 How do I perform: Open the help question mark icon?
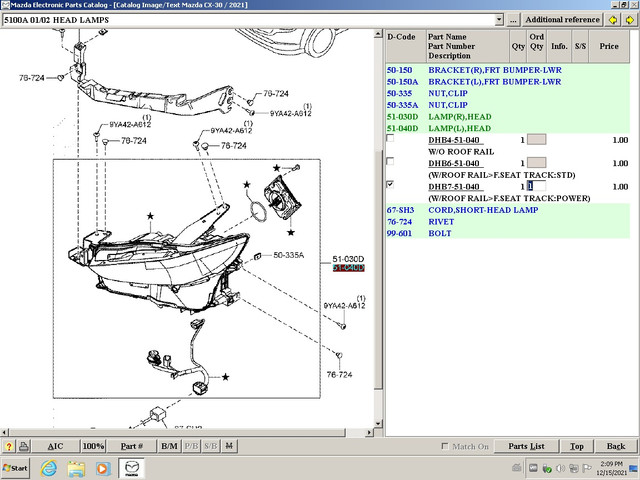click(x=9, y=446)
